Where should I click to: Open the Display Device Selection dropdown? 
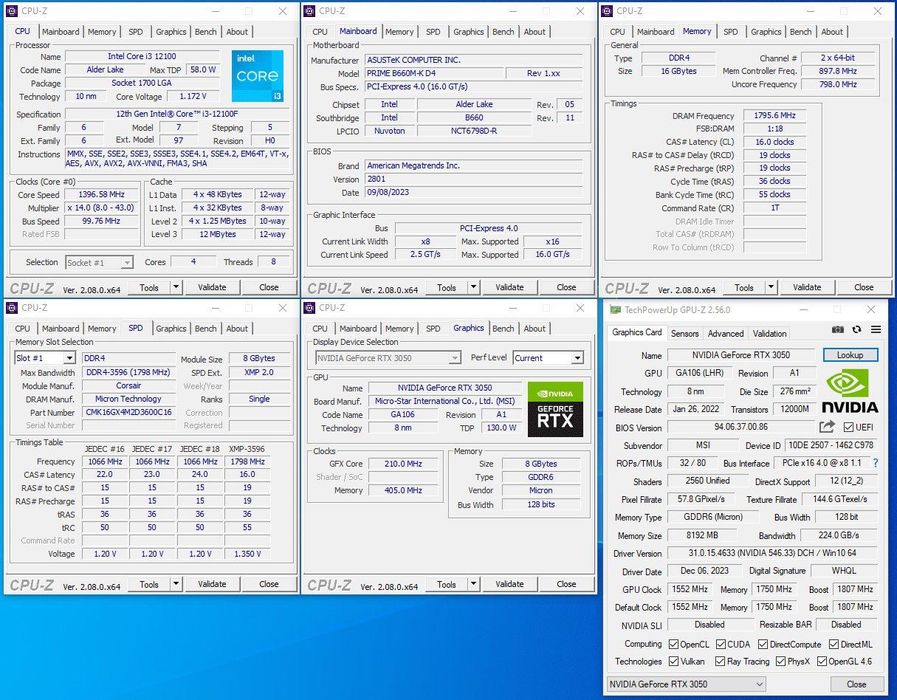click(388, 358)
